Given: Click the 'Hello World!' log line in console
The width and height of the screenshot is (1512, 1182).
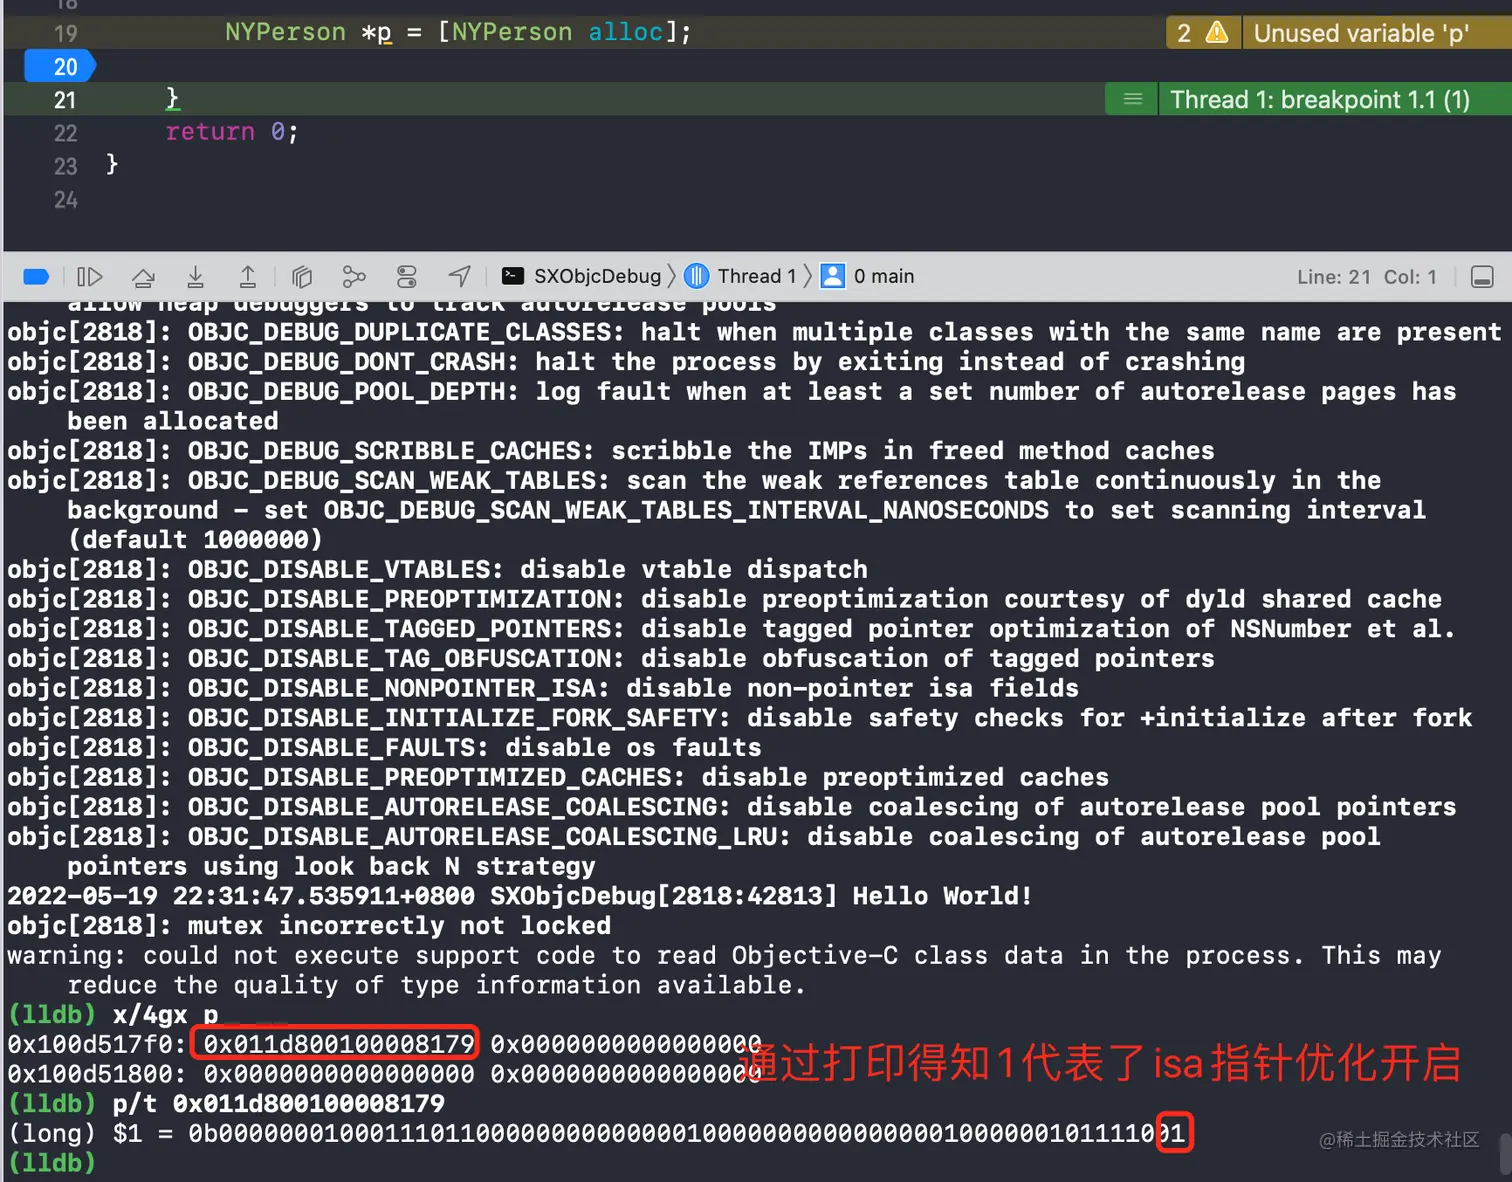Looking at the screenshot, I should click(x=519, y=896).
